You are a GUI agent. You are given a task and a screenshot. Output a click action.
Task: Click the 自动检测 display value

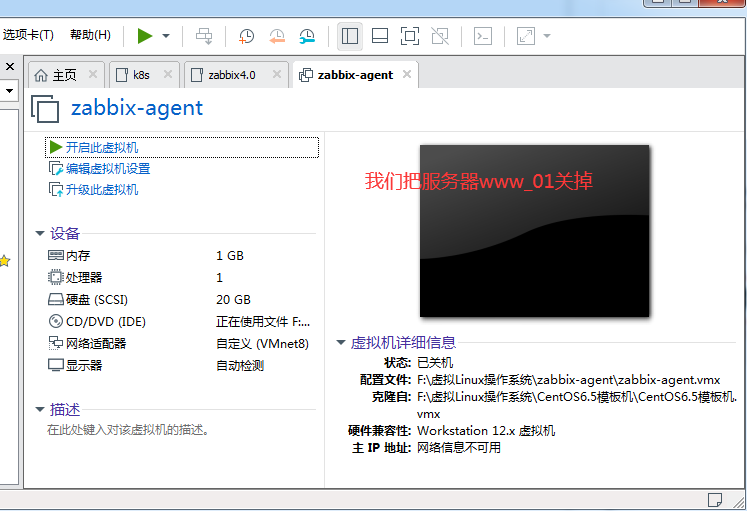pos(240,366)
